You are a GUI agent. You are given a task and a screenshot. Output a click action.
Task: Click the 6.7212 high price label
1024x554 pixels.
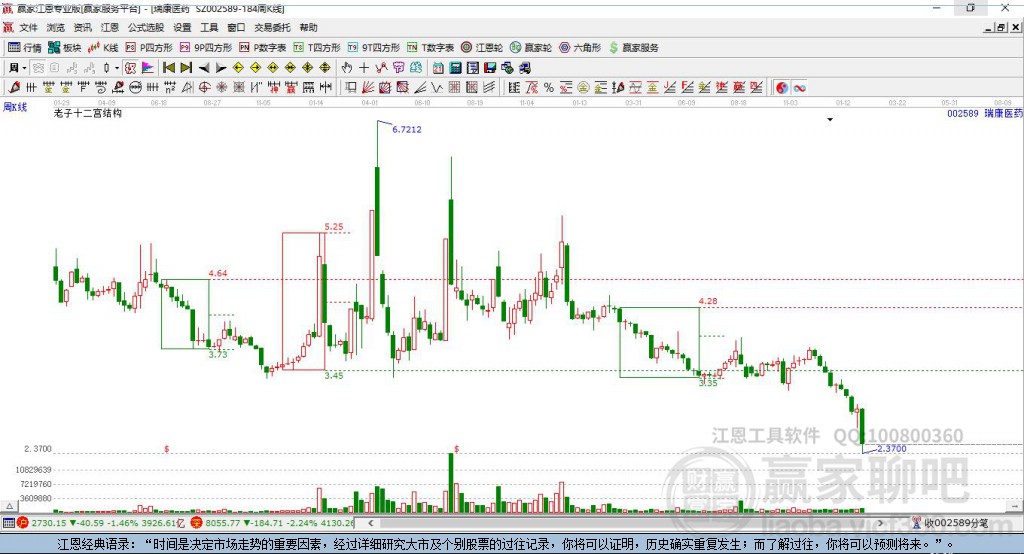pos(407,129)
